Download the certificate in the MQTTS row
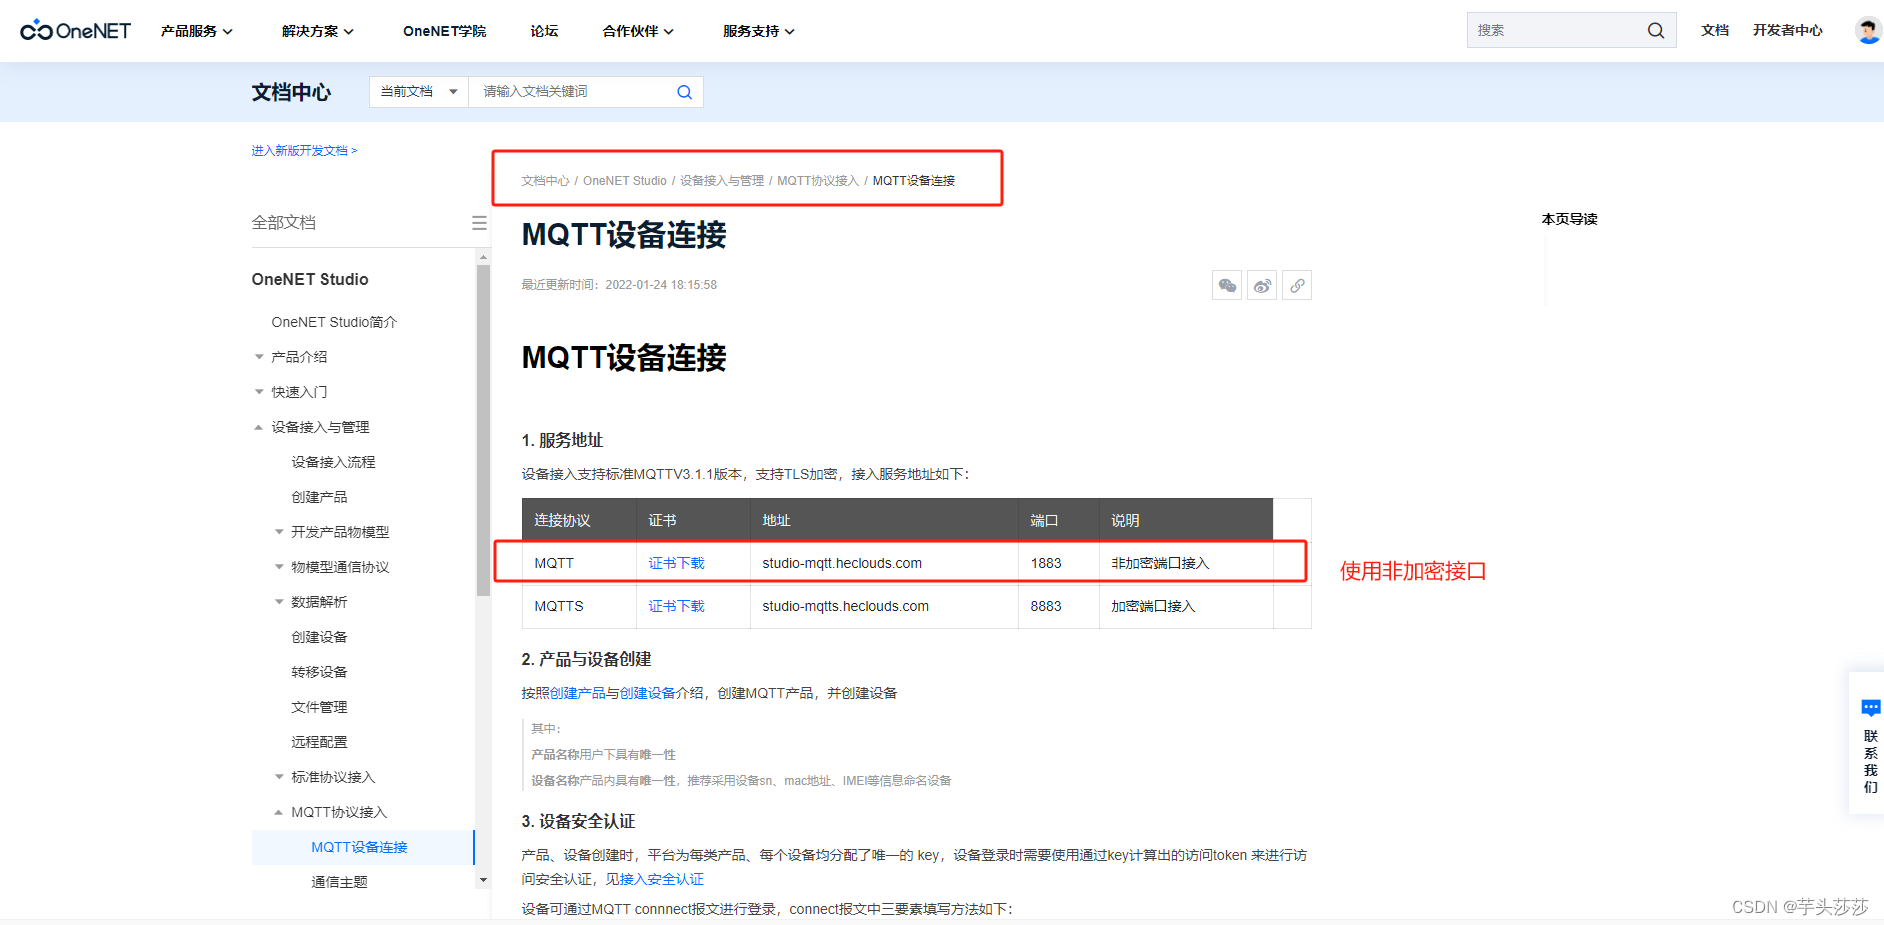1884x925 pixels. 677,606
